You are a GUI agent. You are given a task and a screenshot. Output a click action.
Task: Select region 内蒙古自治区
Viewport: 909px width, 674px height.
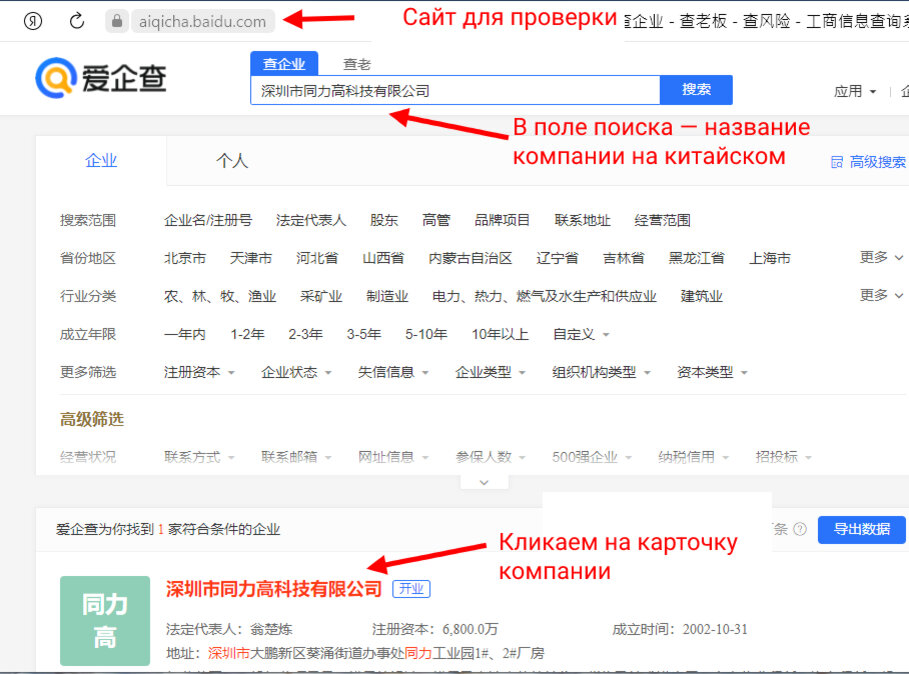[470, 258]
